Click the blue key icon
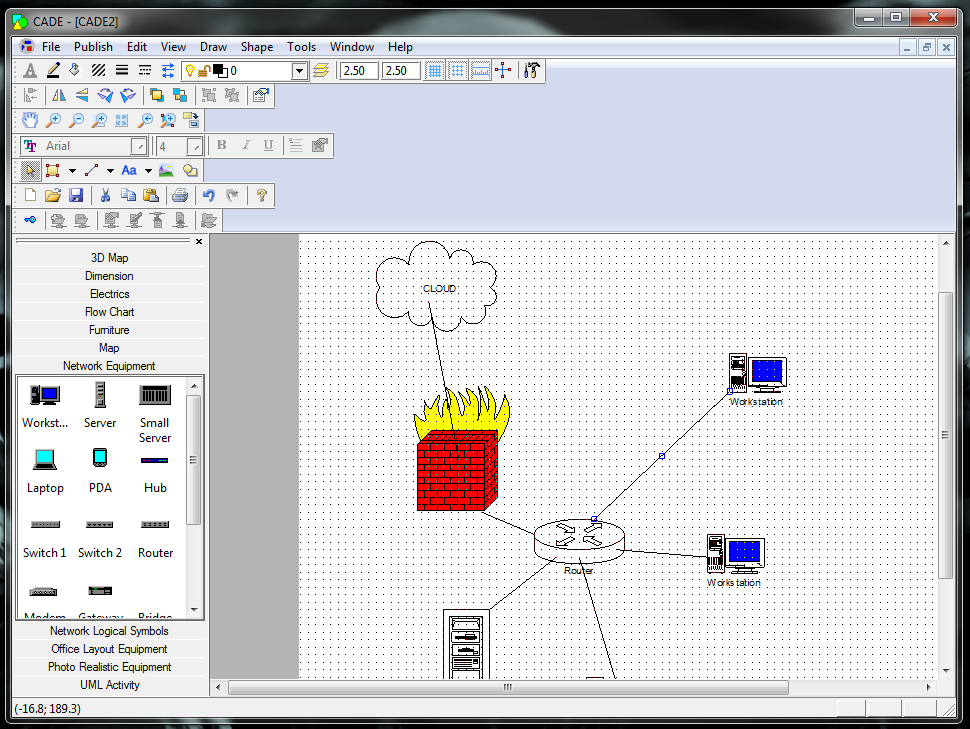Image resolution: width=970 pixels, height=729 pixels. click(x=30, y=220)
